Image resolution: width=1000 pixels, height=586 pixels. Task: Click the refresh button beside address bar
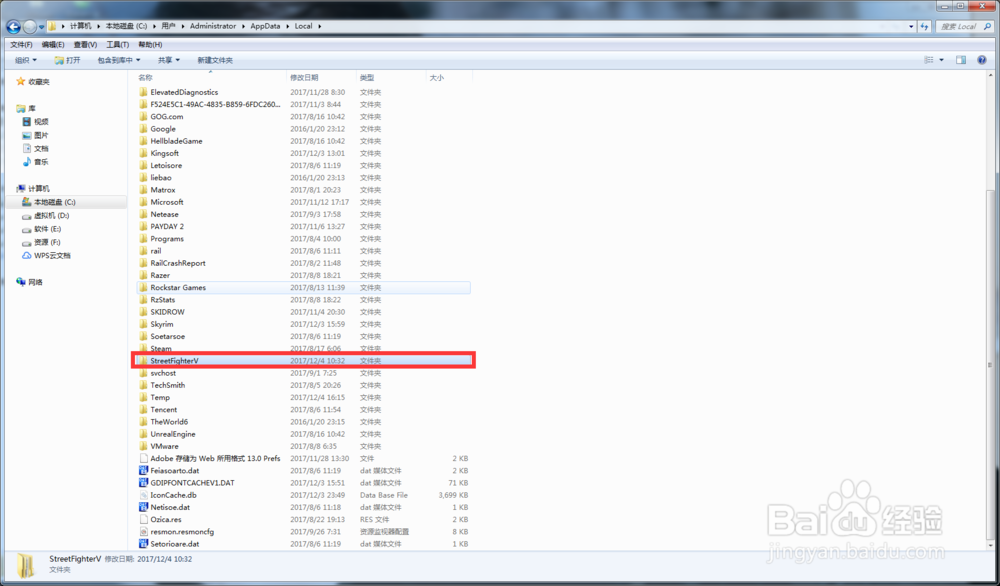coord(925,26)
